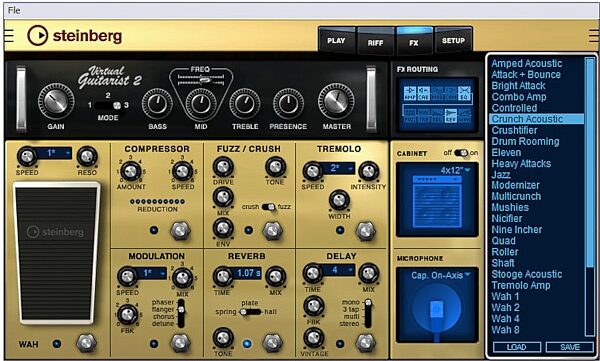This screenshot has width=600, height=361.
Task: Click the Steinberg logo
Action: [x=75, y=36]
